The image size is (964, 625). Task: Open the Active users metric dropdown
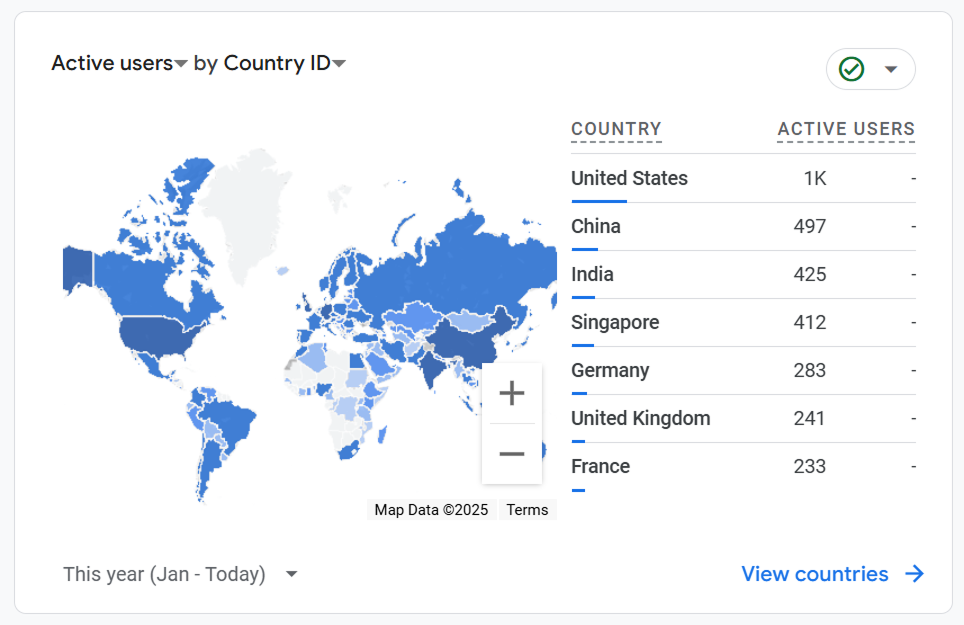click(x=181, y=62)
